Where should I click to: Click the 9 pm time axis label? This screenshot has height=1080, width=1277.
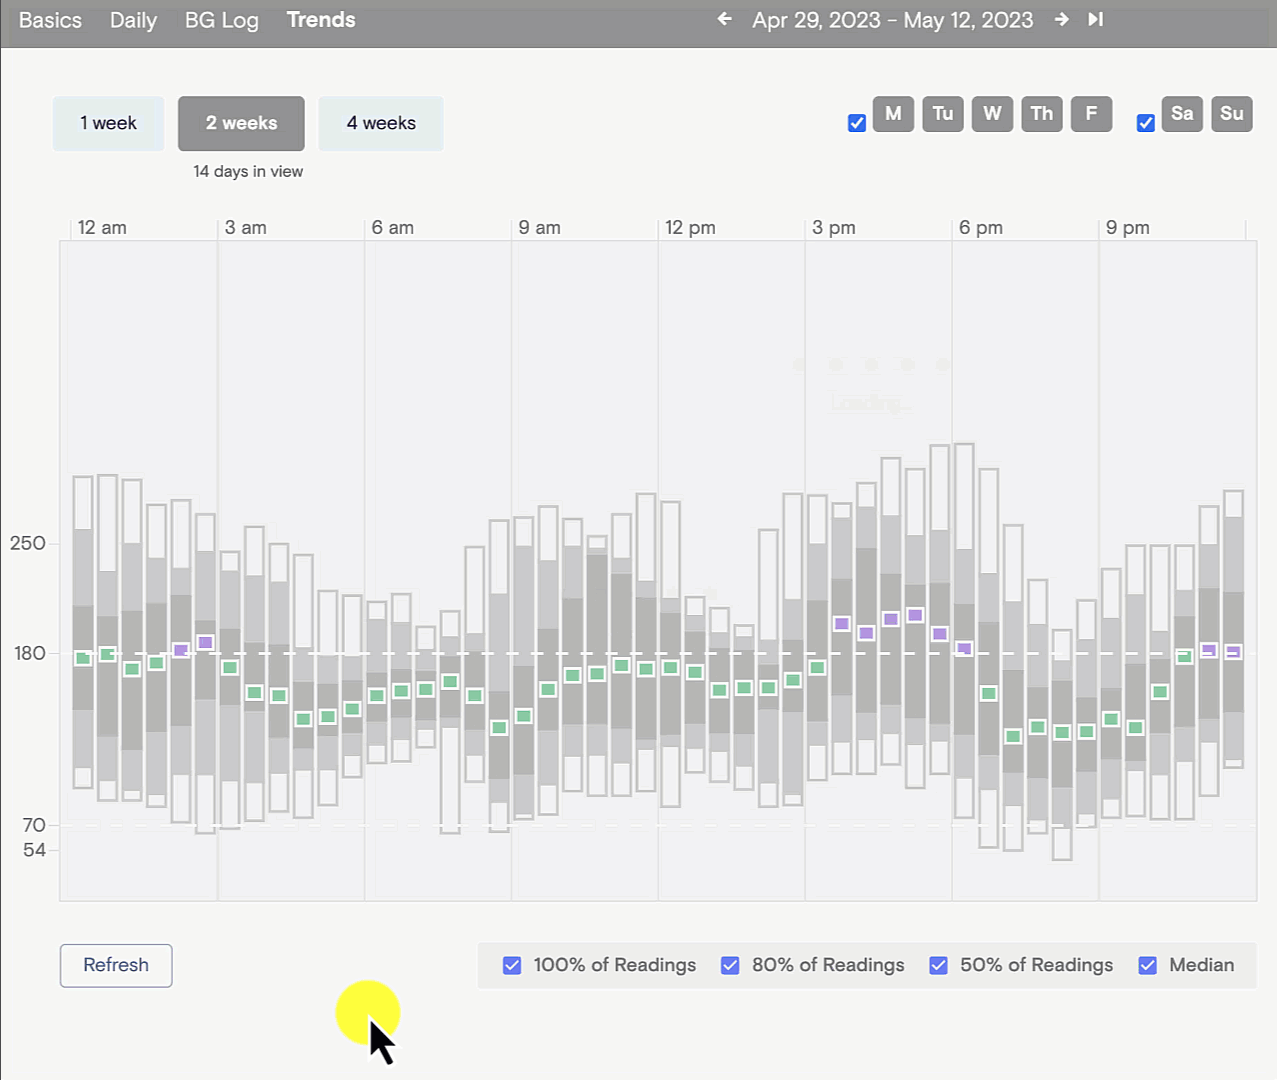[x=1128, y=227]
